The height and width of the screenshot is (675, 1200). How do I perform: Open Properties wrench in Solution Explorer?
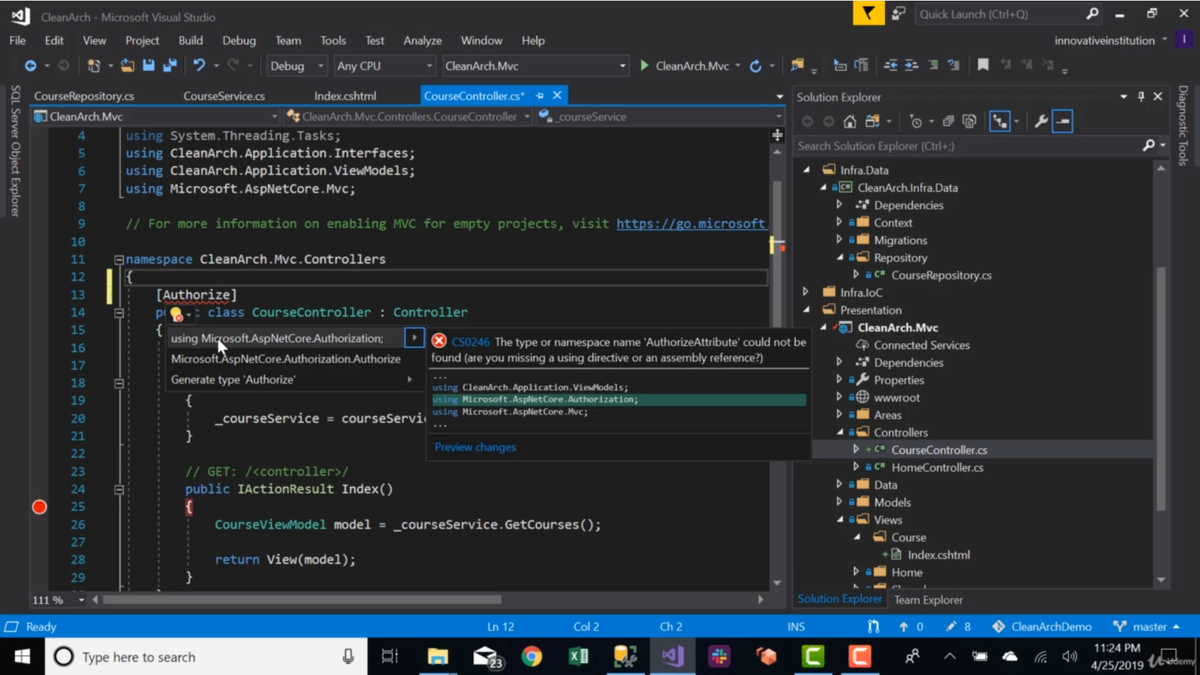pos(1041,121)
